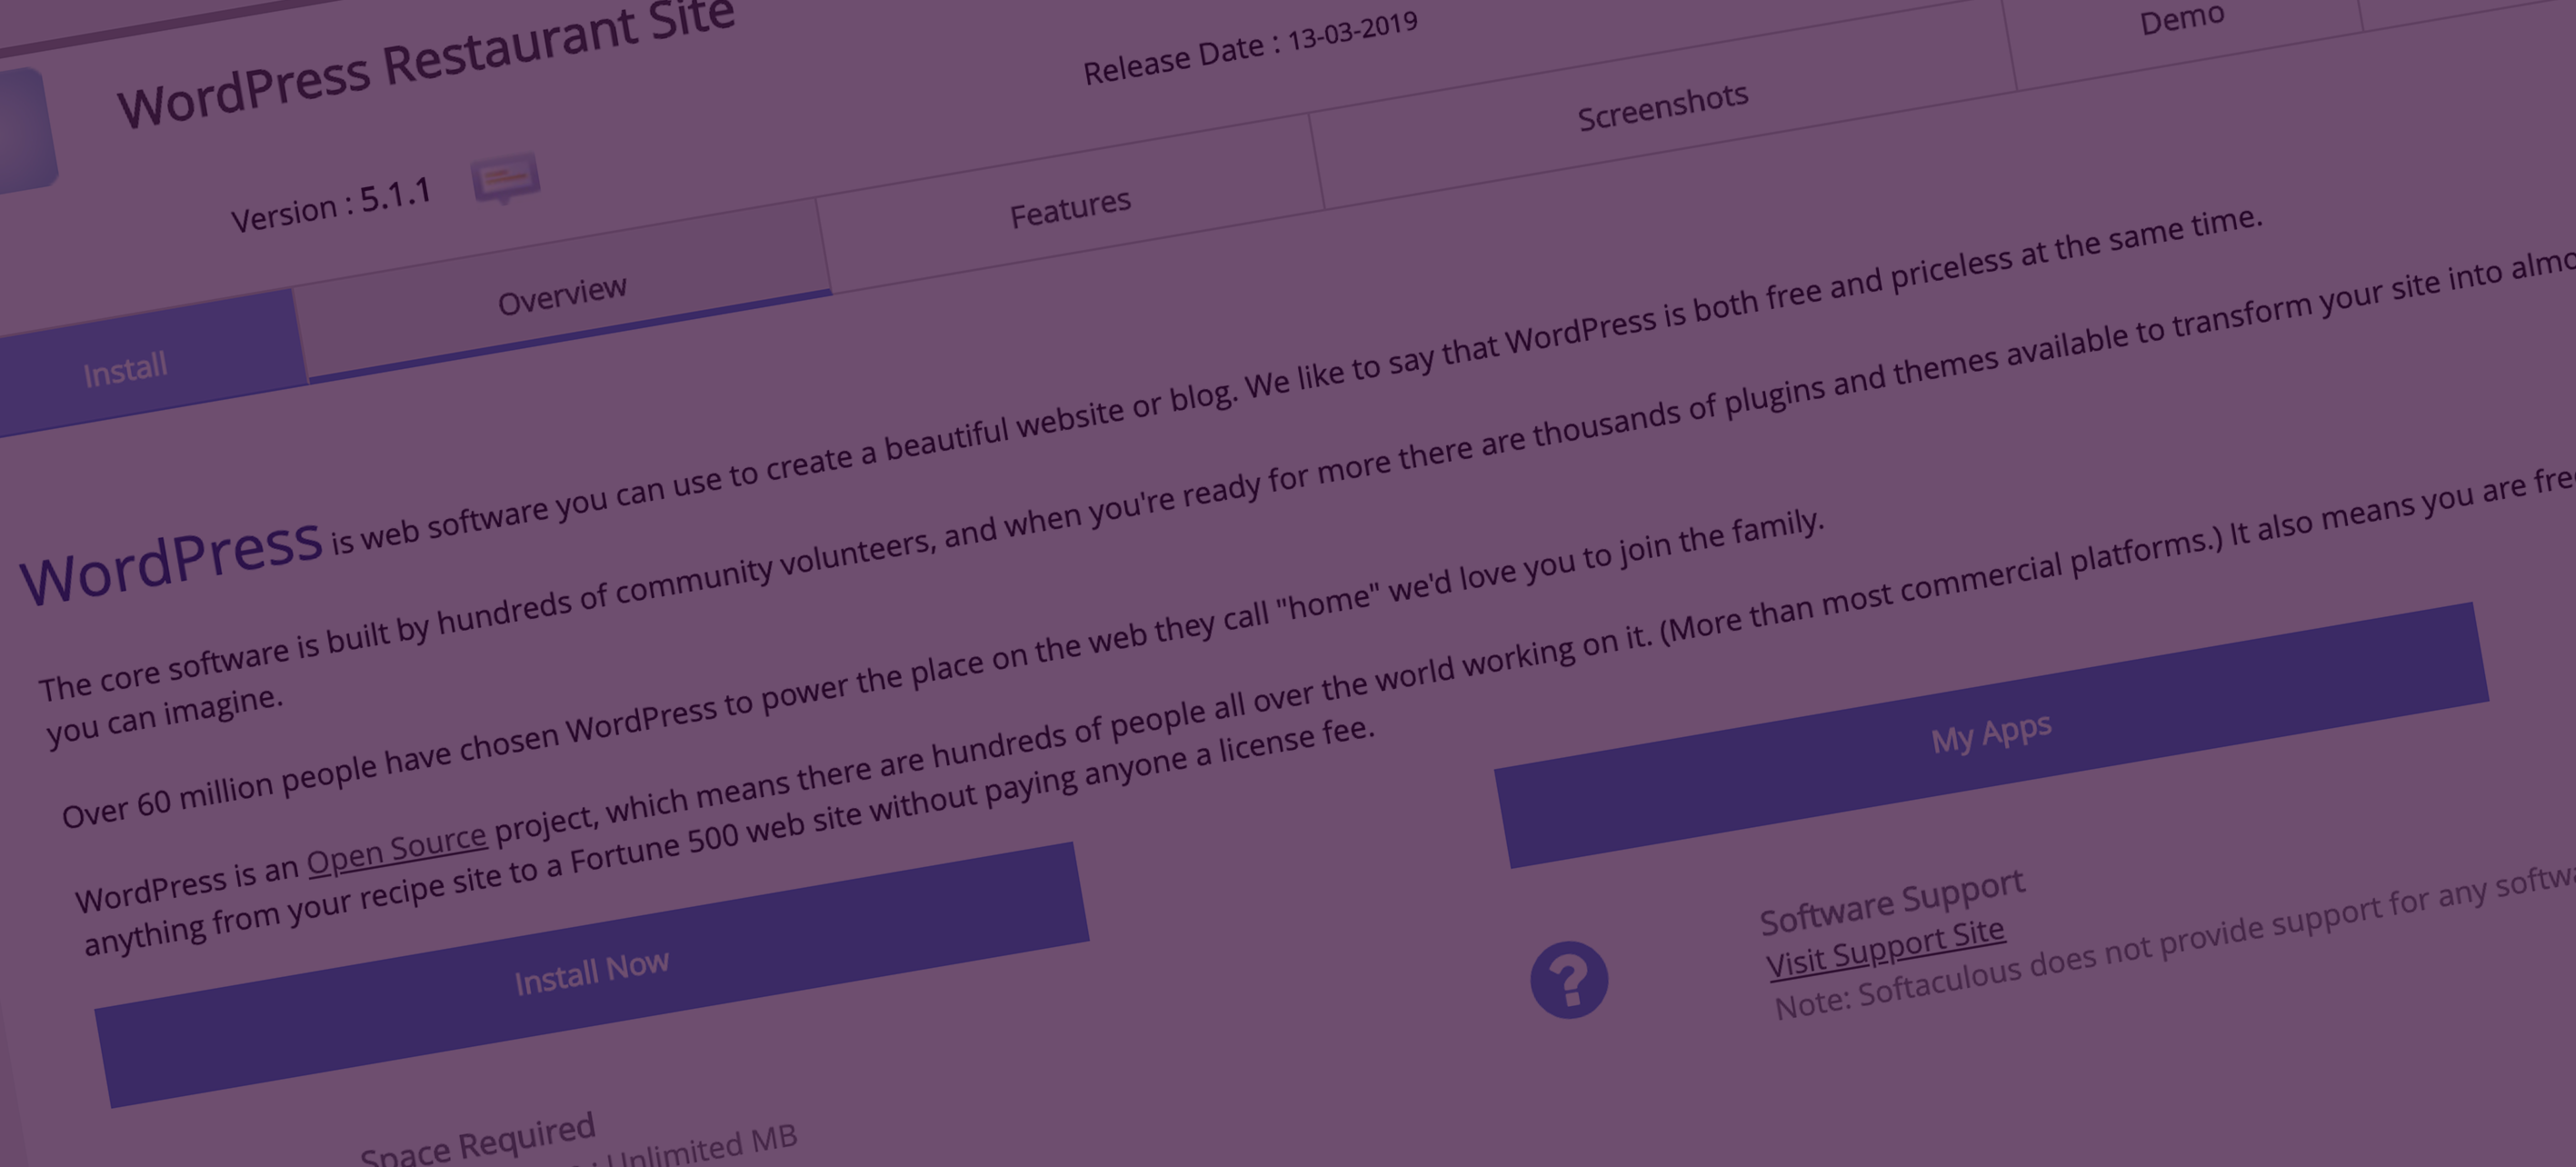This screenshot has height=1167, width=2576.
Task: Click the Install Now button
Action: coord(592,973)
